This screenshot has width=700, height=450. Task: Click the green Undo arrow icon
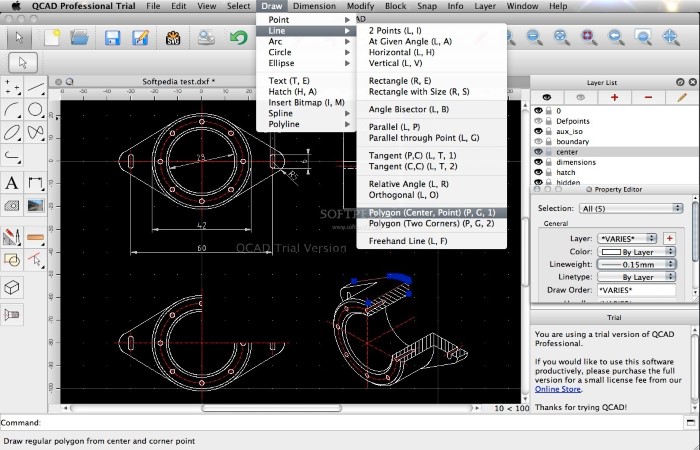click(x=239, y=38)
